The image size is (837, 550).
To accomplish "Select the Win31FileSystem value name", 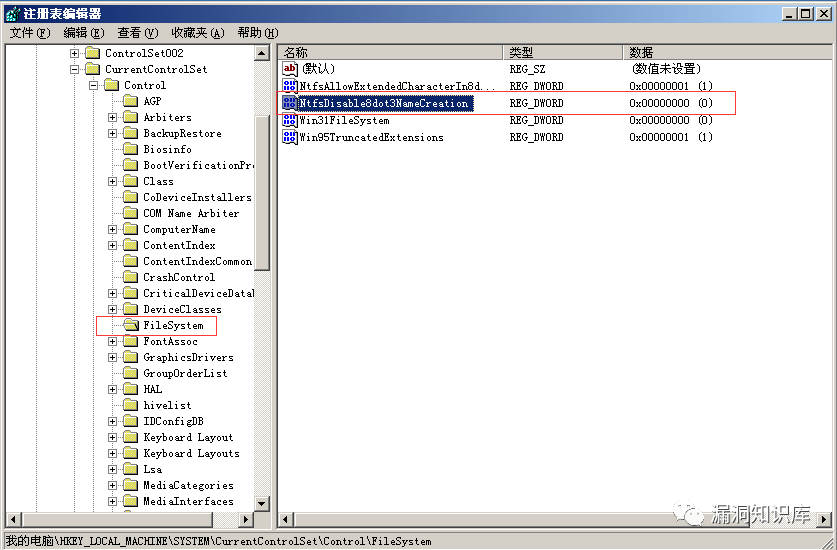I will pos(344,120).
